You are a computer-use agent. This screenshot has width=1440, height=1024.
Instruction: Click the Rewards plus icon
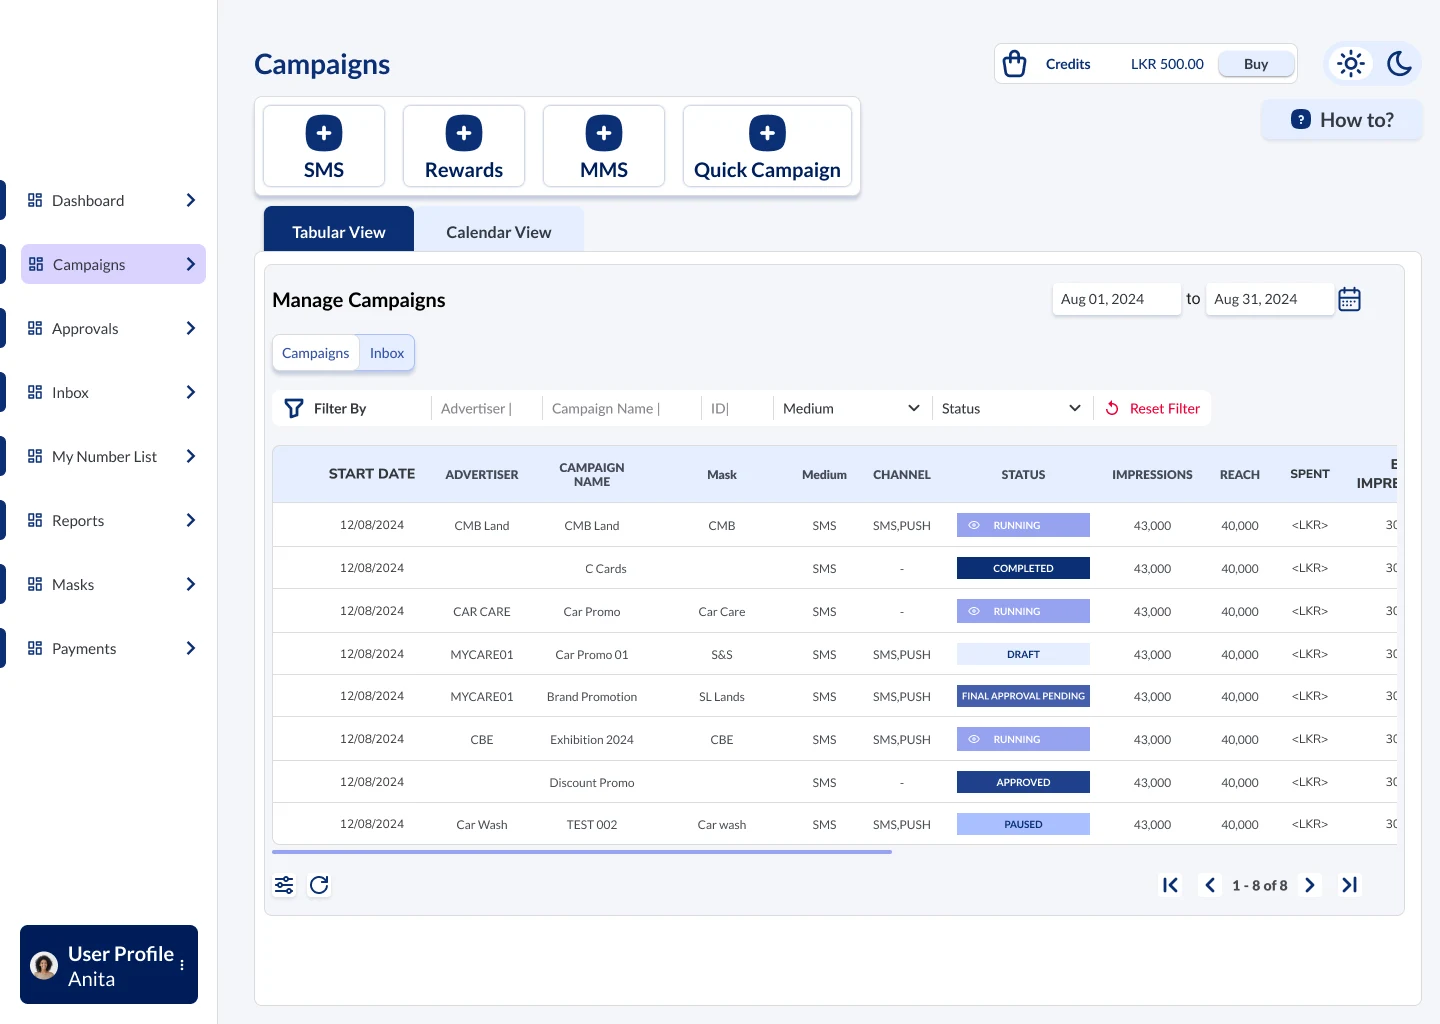pos(464,133)
